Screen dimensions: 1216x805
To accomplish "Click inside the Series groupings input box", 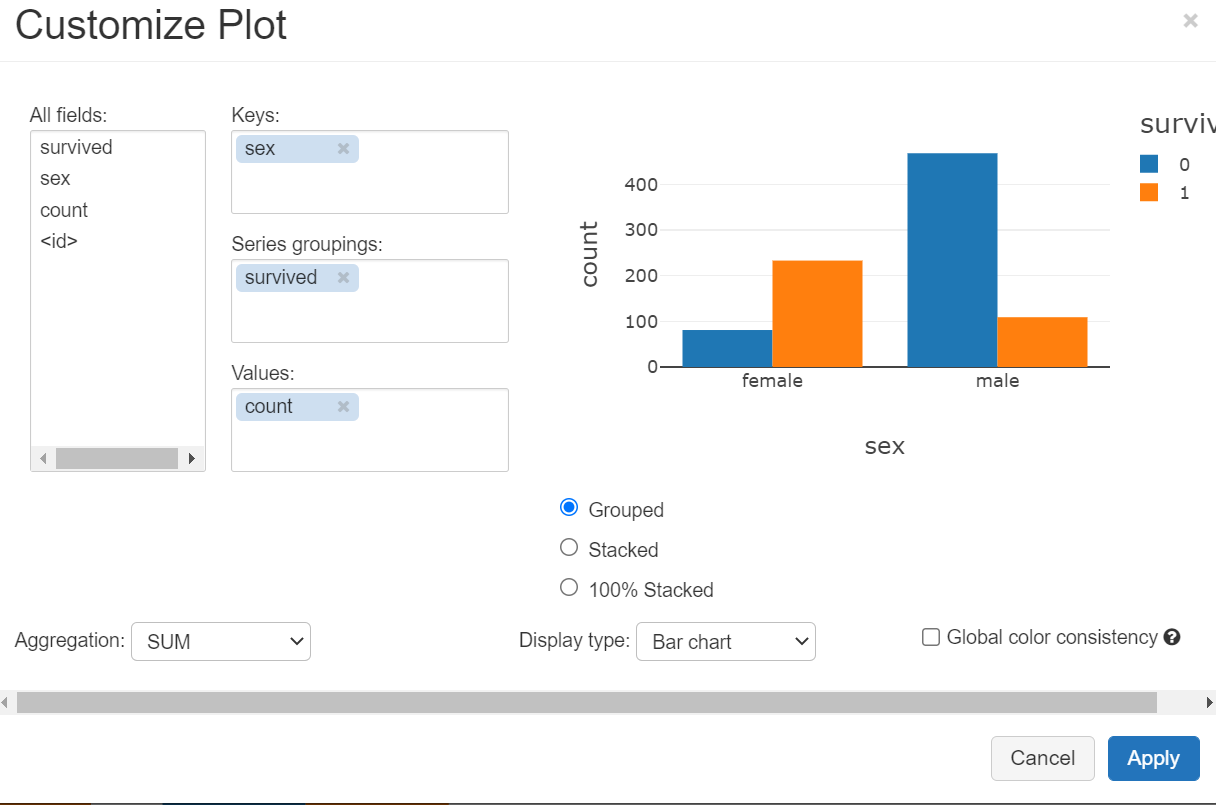I will point(370,301).
